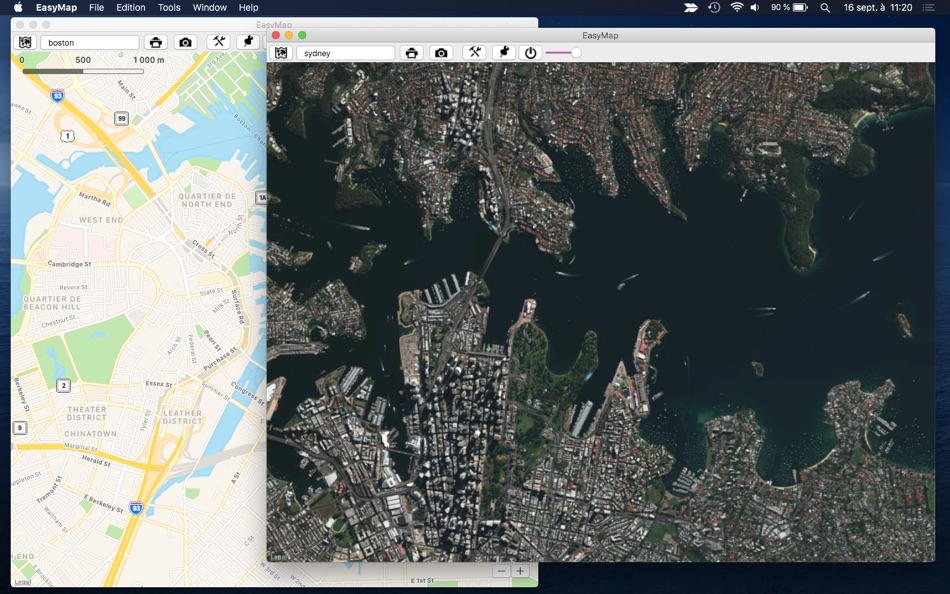Click the 'QUARTIER DE NORTH END' label on the Boston map
The height and width of the screenshot is (594, 950).
[x=207, y=200]
